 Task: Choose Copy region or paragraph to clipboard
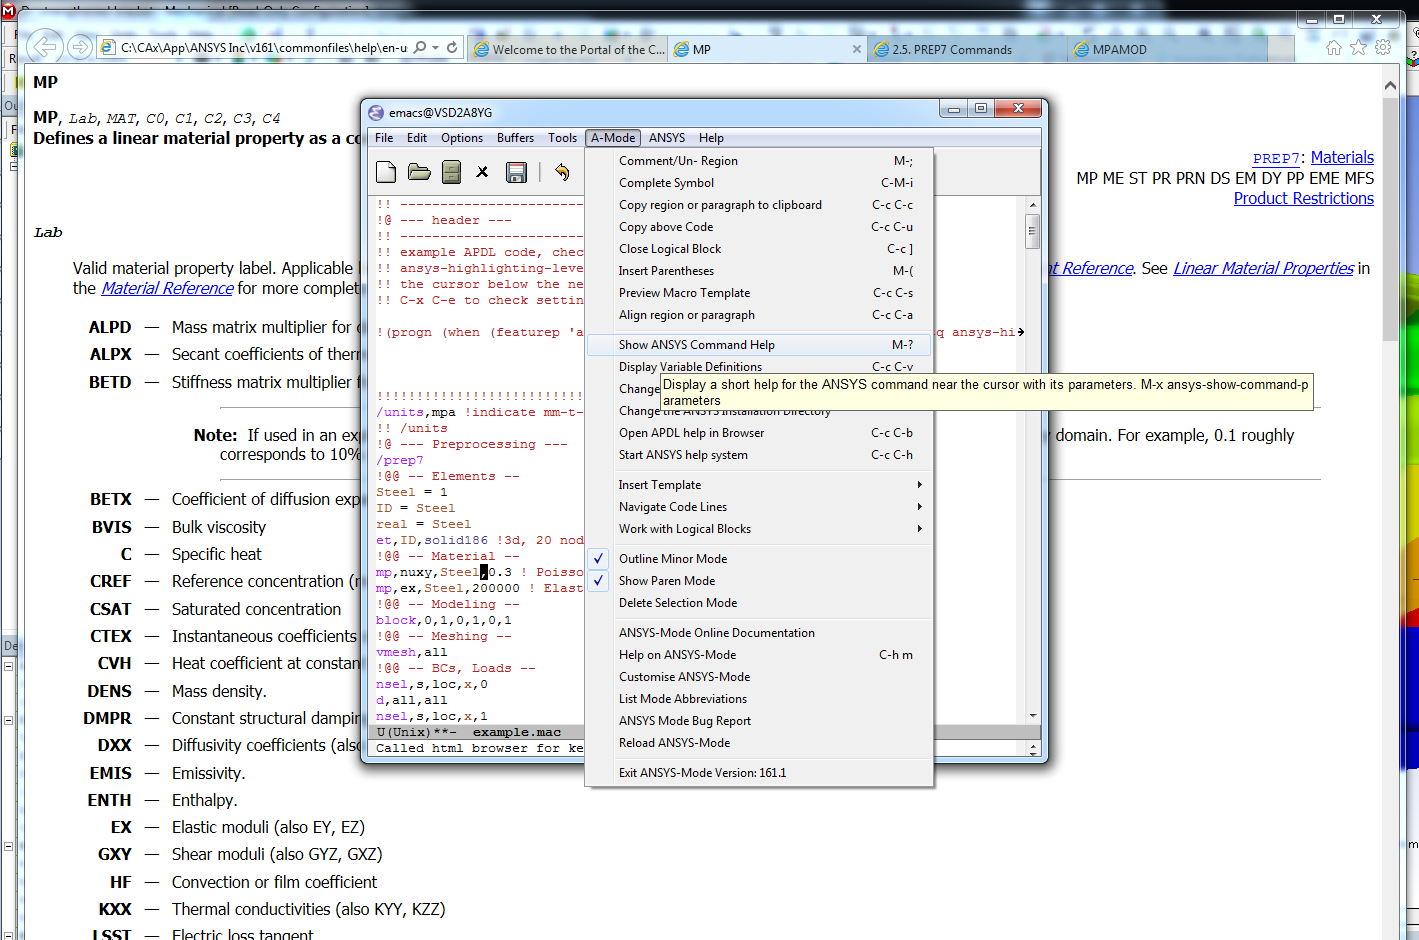760,205
